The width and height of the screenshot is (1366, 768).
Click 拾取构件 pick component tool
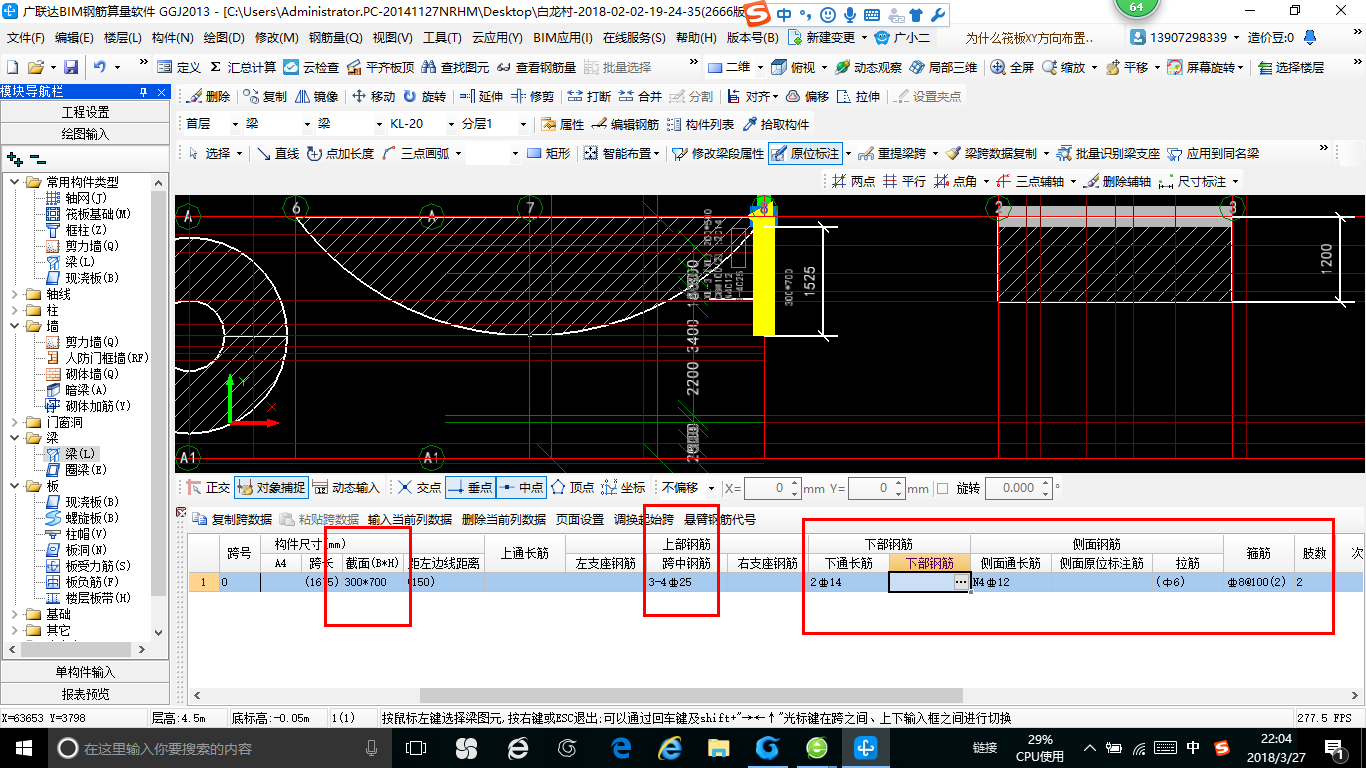[x=775, y=125]
